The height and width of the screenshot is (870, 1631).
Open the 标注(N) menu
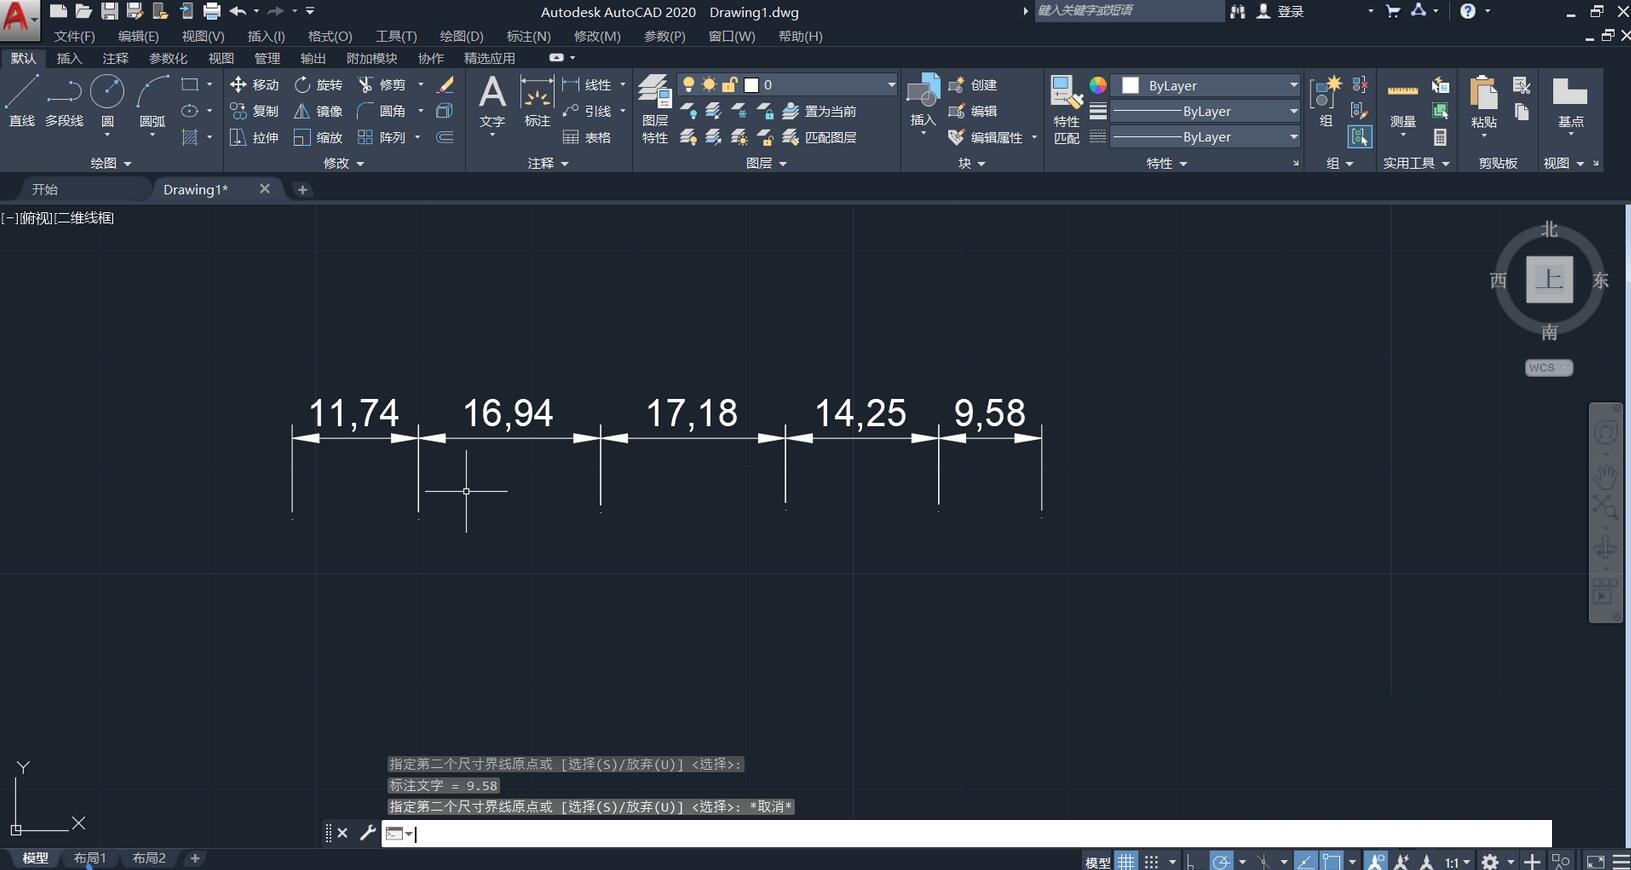point(528,36)
